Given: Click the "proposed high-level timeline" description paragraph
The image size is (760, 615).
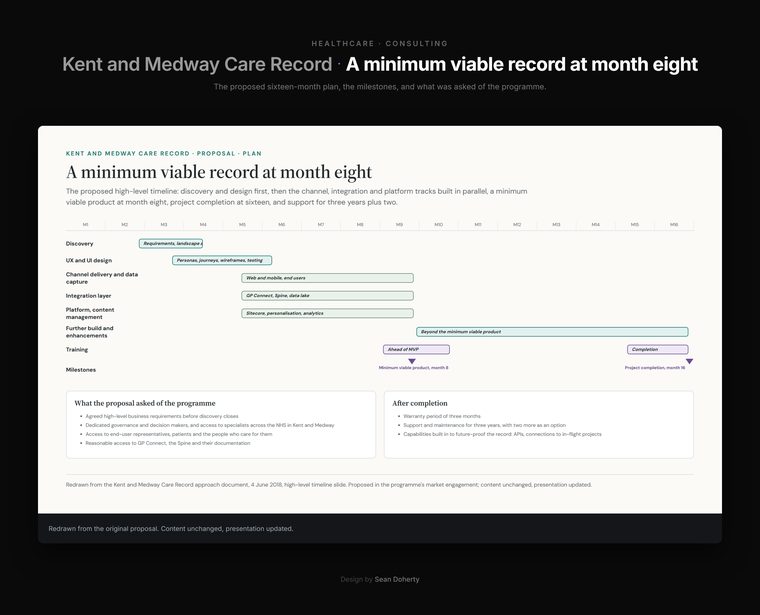Looking at the screenshot, I should [x=297, y=197].
